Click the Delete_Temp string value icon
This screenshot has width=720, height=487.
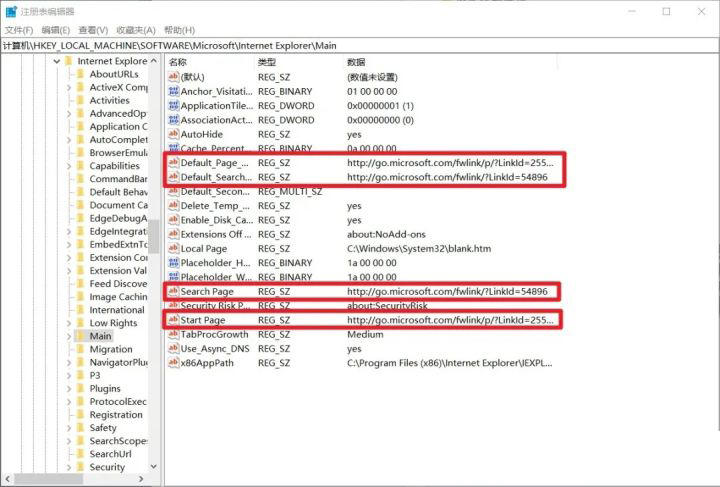tap(174, 206)
